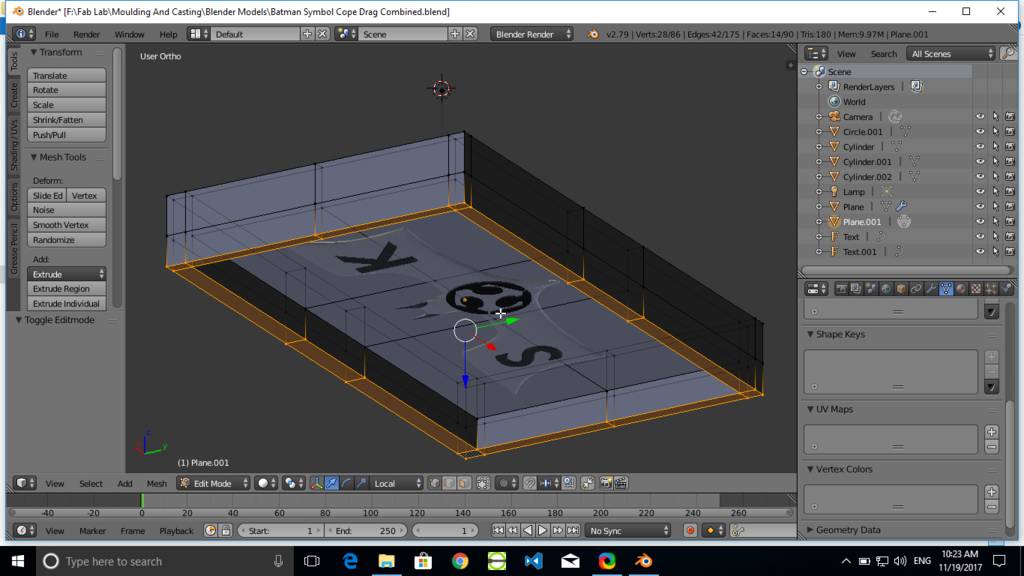Open the Extrude dropdown in Mesh Tools
This screenshot has height=576, width=1024.
click(67, 274)
